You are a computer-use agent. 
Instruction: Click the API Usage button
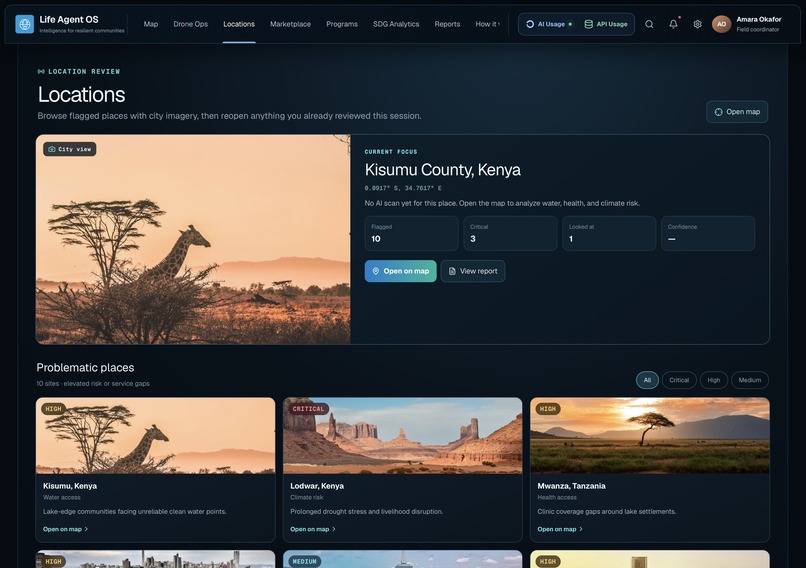point(606,24)
